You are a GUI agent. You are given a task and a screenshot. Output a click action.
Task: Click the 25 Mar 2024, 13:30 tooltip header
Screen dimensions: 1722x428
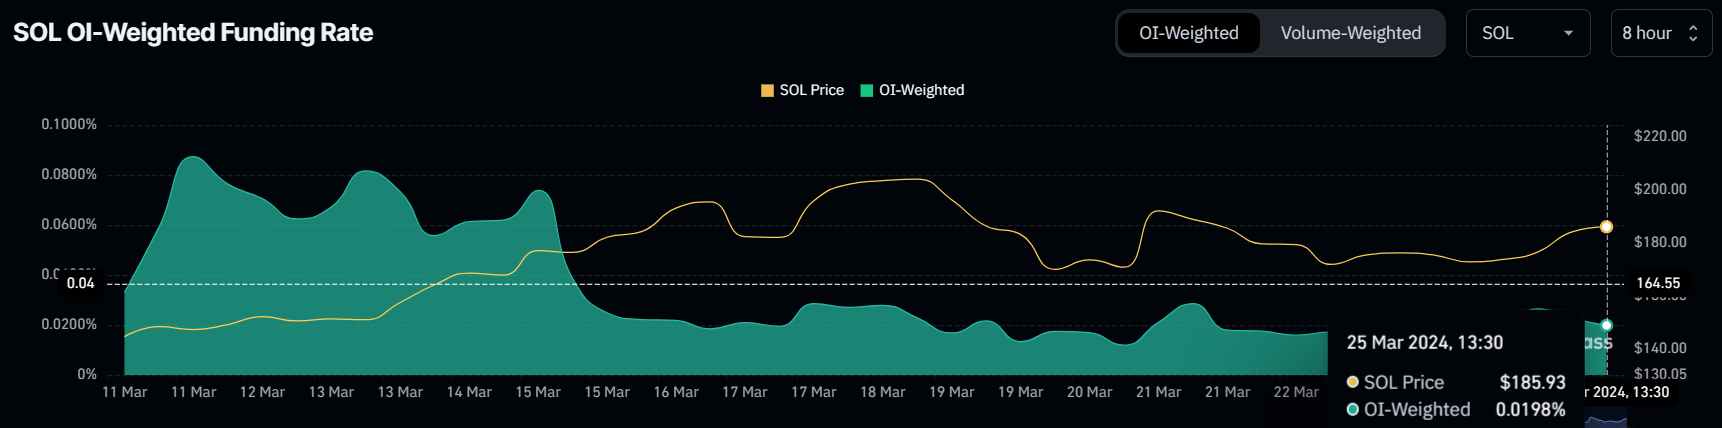coord(1424,343)
